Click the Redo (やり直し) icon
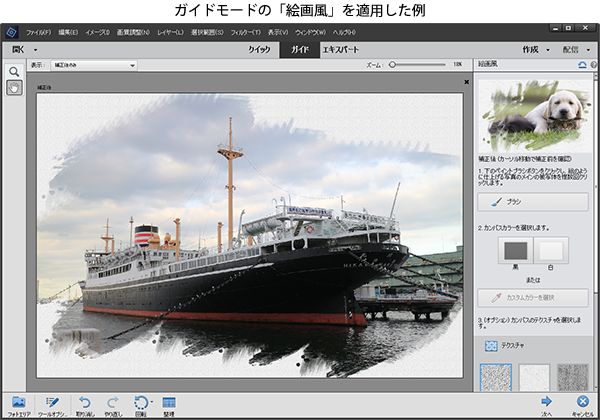600x420 pixels. point(112,406)
